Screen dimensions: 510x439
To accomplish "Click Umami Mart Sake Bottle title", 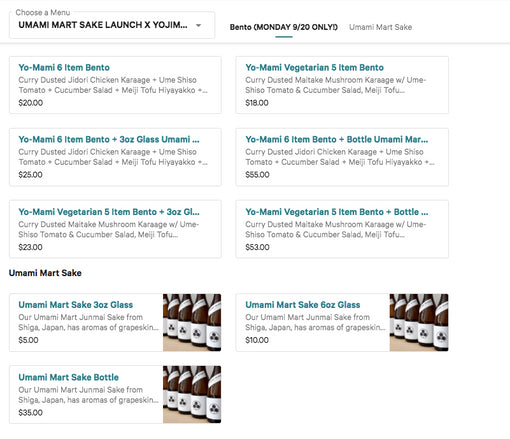I will click(x=68, y=377).
